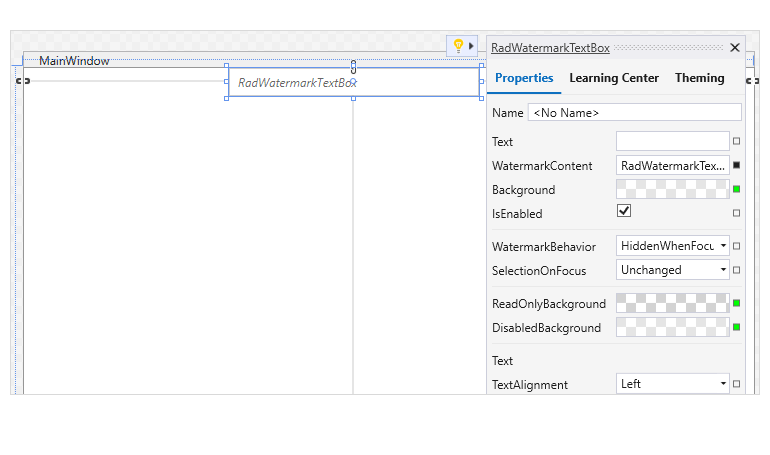Screen dimensions: 770x455
Task: Click the Name input field
Action: pos(634,112)
